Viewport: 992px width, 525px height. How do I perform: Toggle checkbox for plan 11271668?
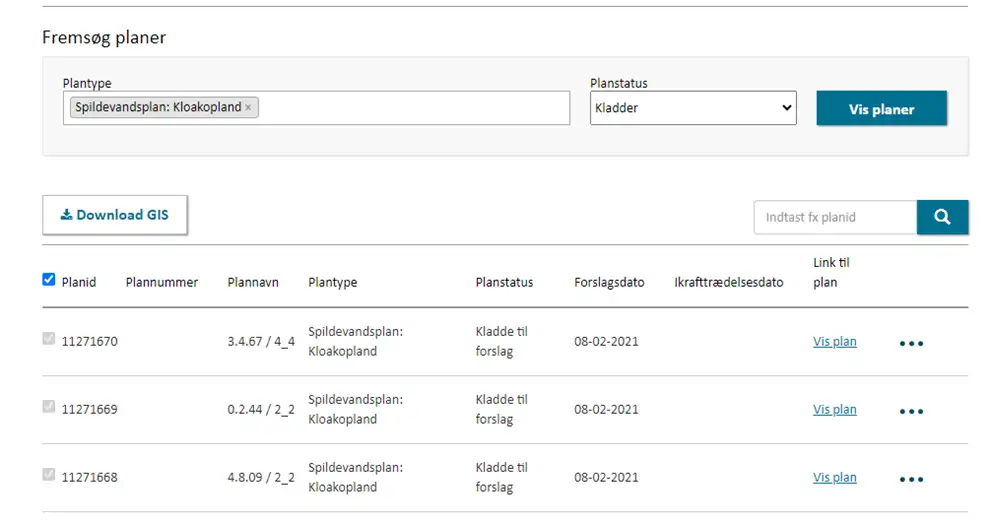pos(49,475)
